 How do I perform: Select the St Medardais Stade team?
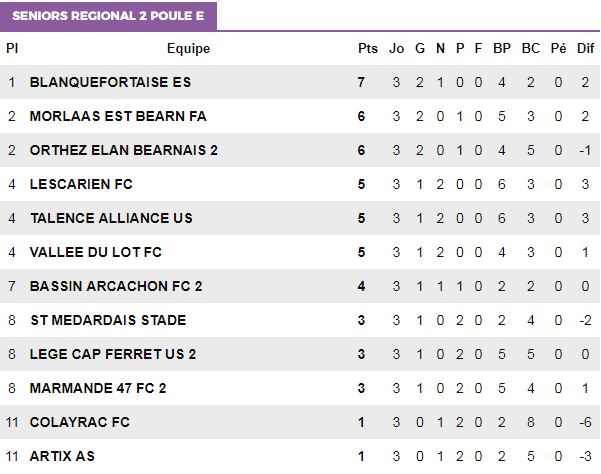(108, 320)
